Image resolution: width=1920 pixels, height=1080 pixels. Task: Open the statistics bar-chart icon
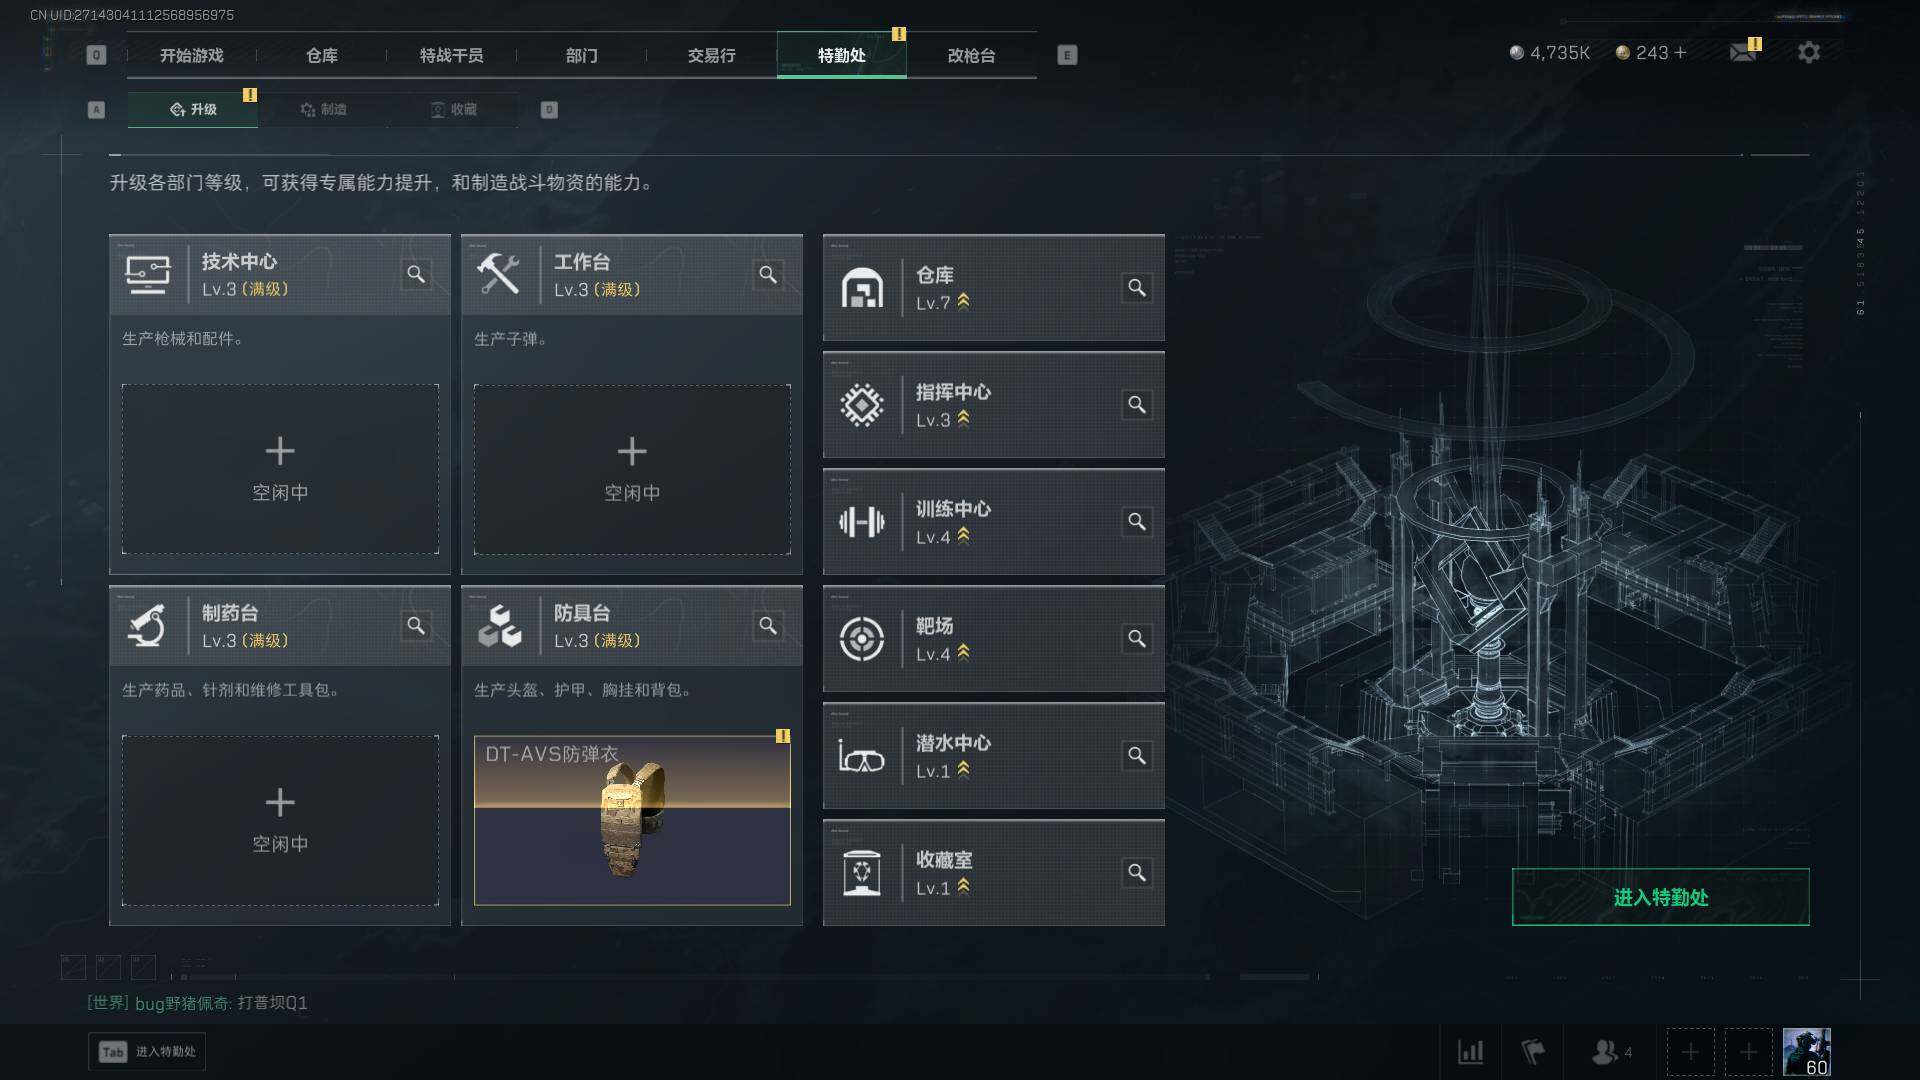1471,1052
